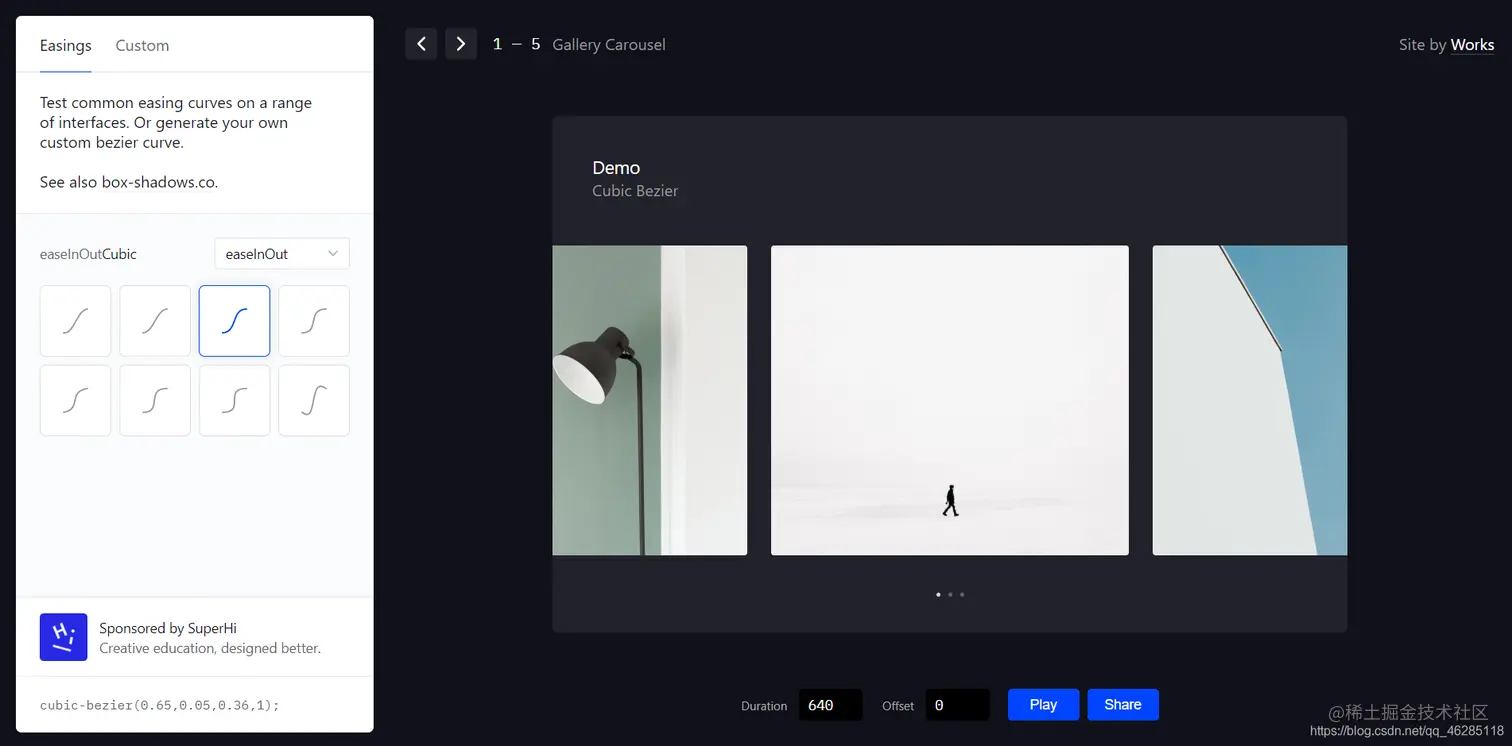
Task: Select the first easing curve tile in the top row
Action: click(x=75, y=321)
